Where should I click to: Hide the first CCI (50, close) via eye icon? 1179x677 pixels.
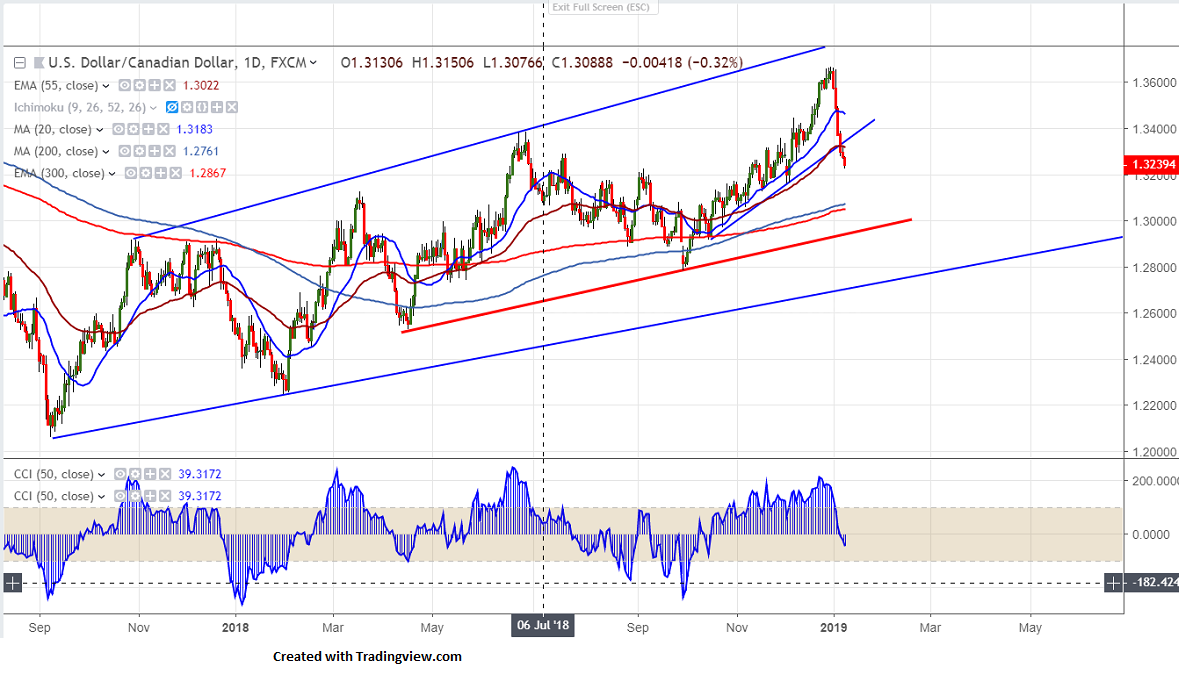pyautogui.click(x=120, y=474)
